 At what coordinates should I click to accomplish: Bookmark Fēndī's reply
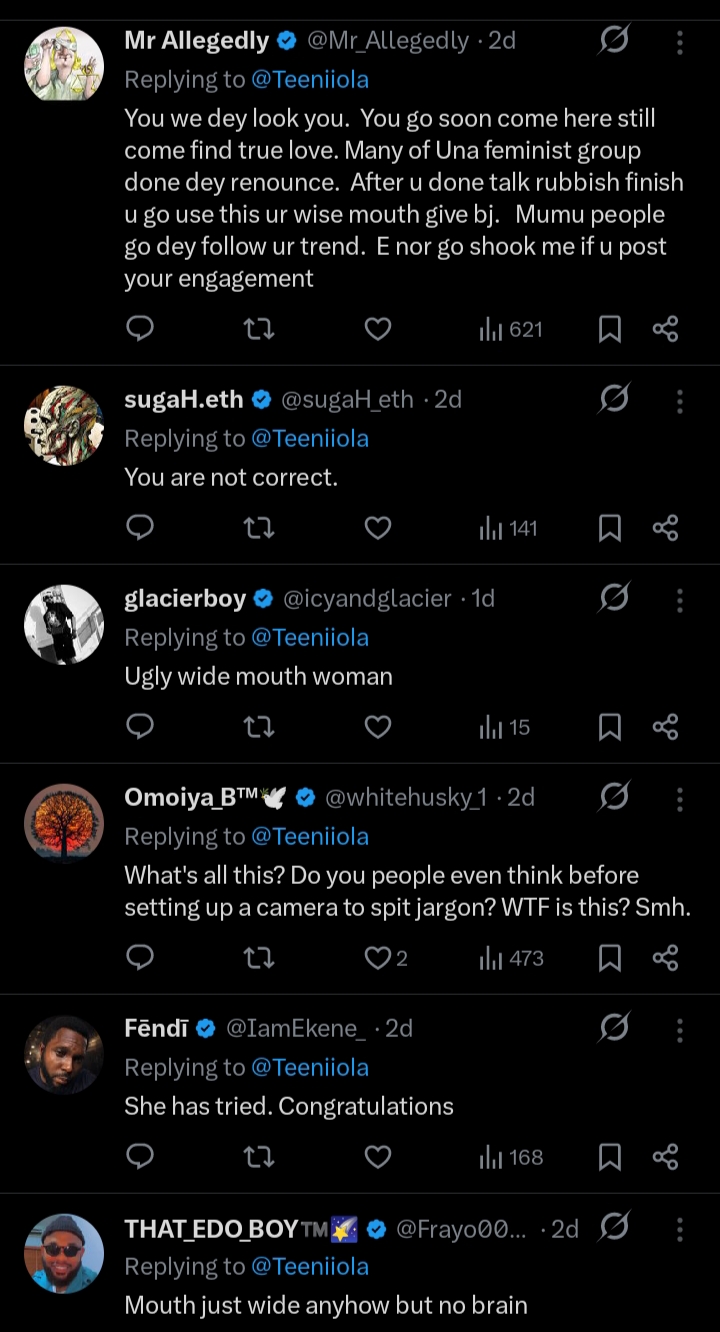[x=609, y=1157]
